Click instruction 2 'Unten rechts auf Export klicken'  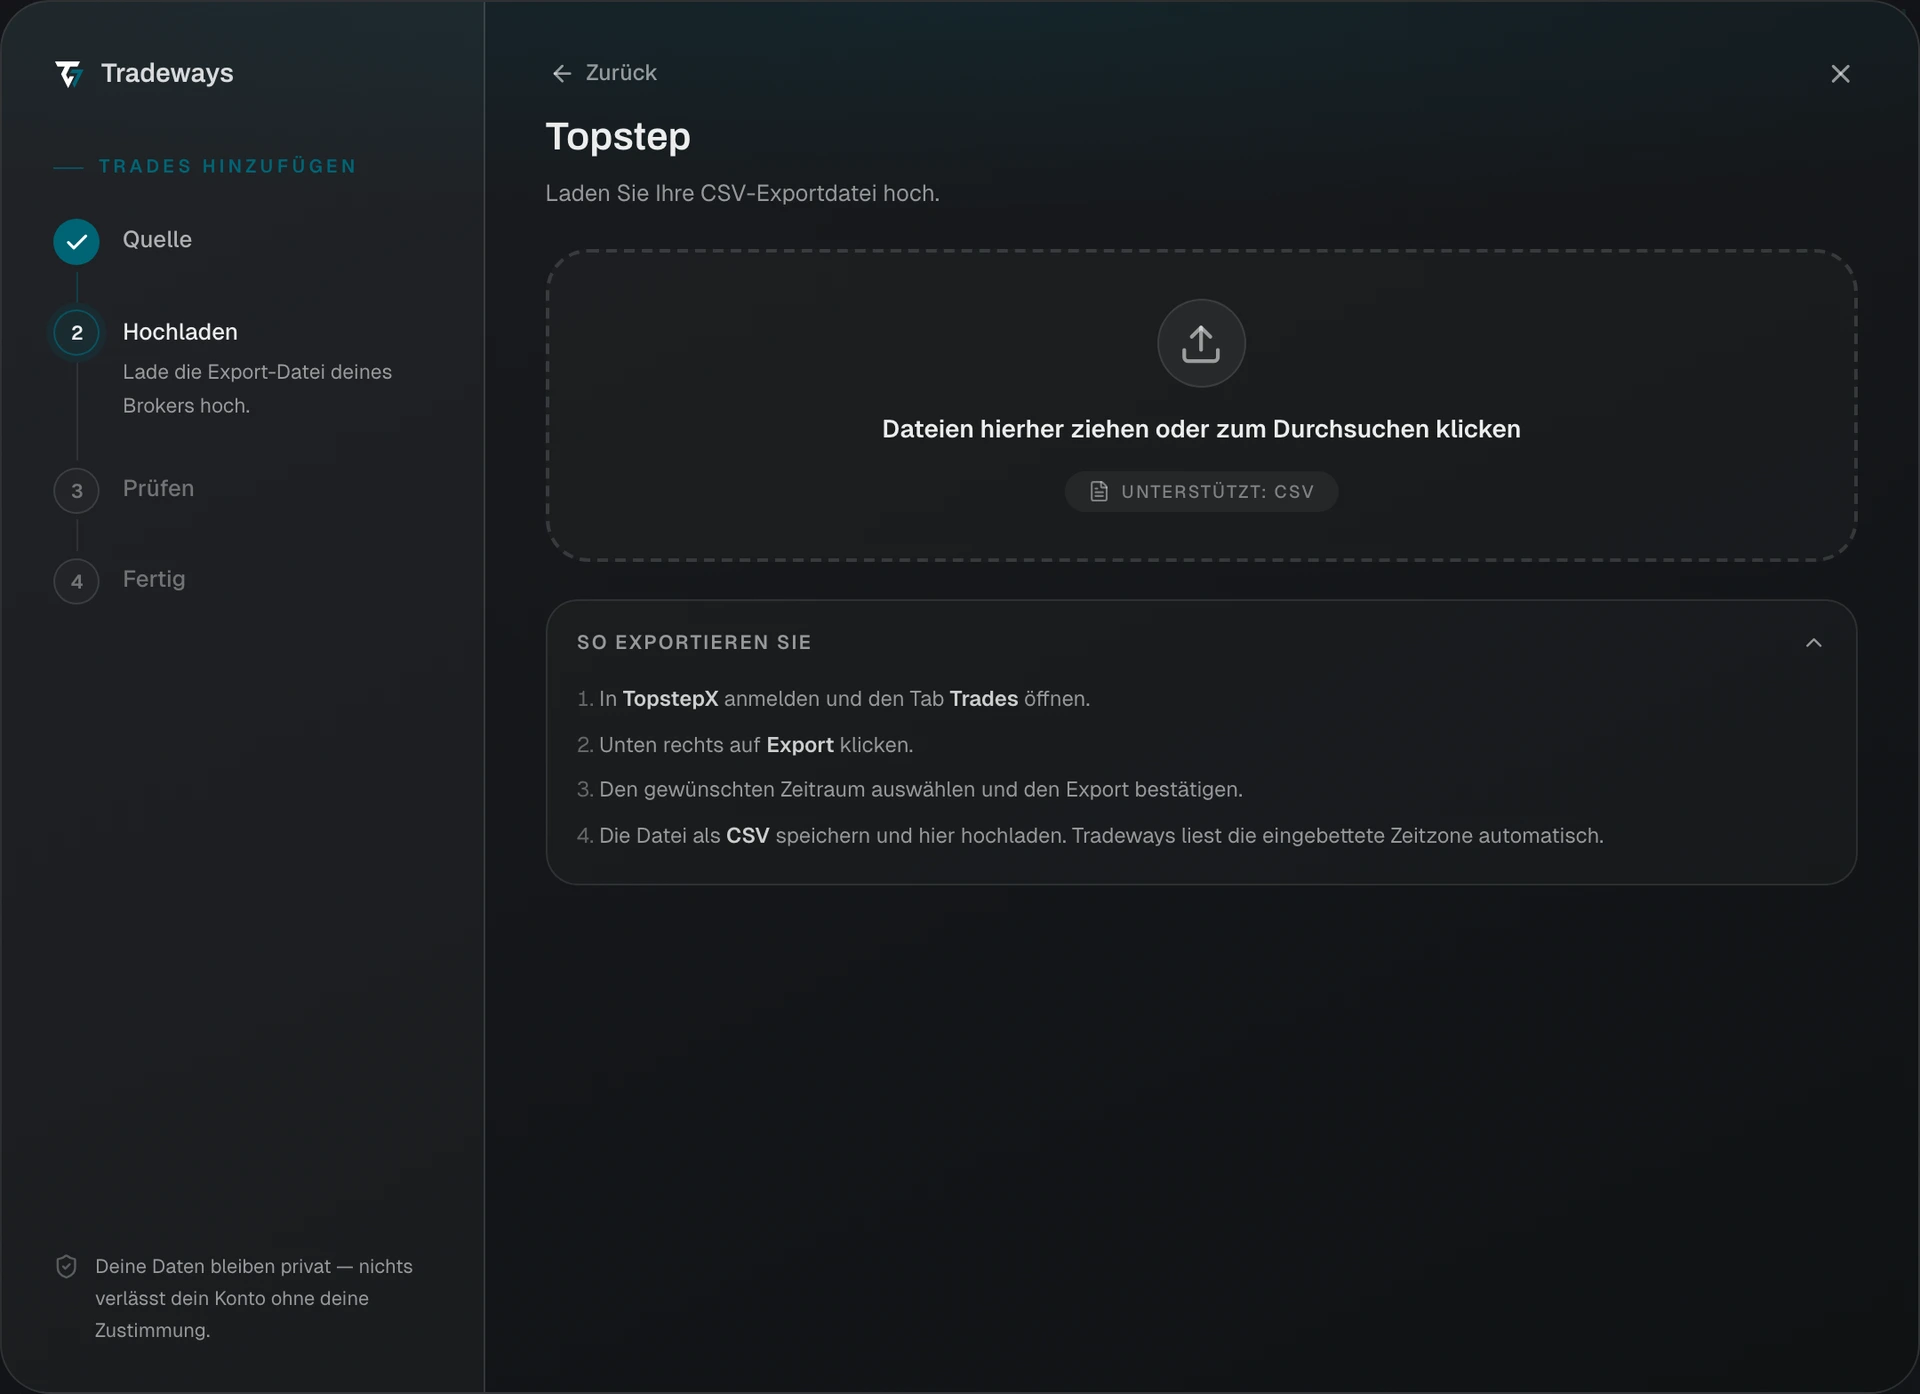(x=745, y=745)
